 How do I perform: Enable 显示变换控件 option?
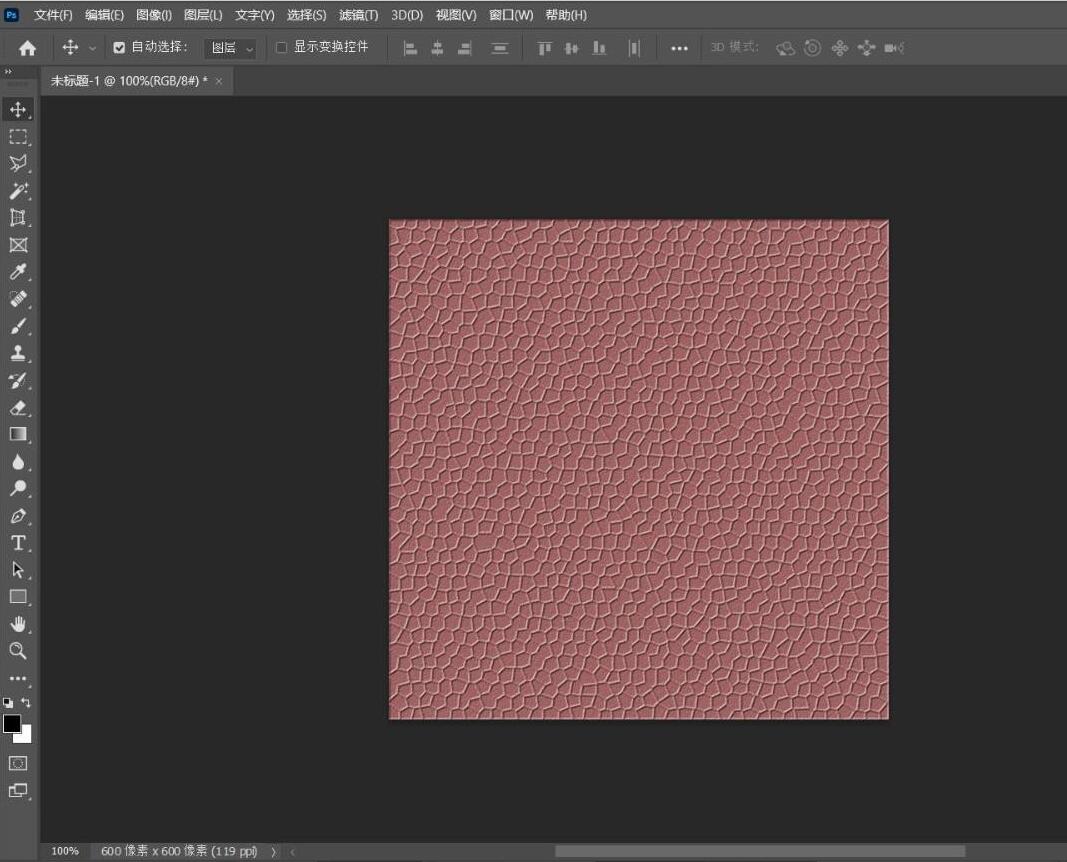tap(283, 46)
